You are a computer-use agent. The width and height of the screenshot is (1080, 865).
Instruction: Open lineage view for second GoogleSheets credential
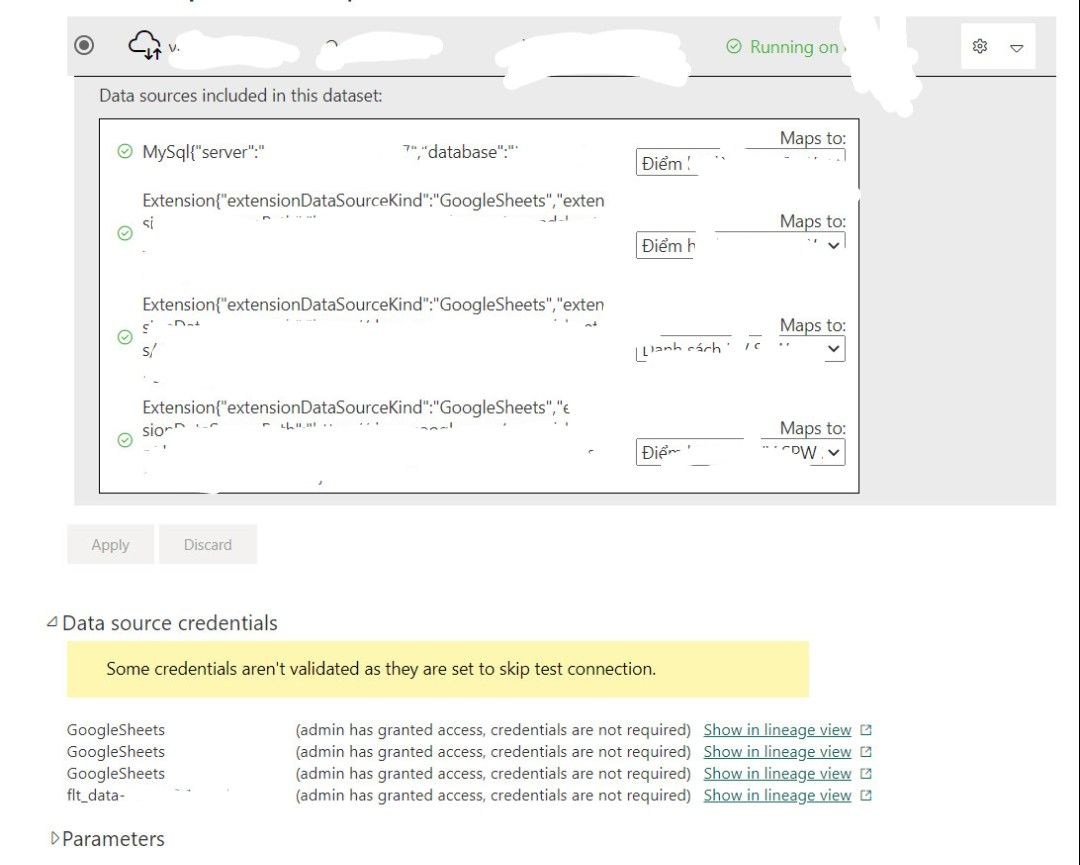(777, 751)
